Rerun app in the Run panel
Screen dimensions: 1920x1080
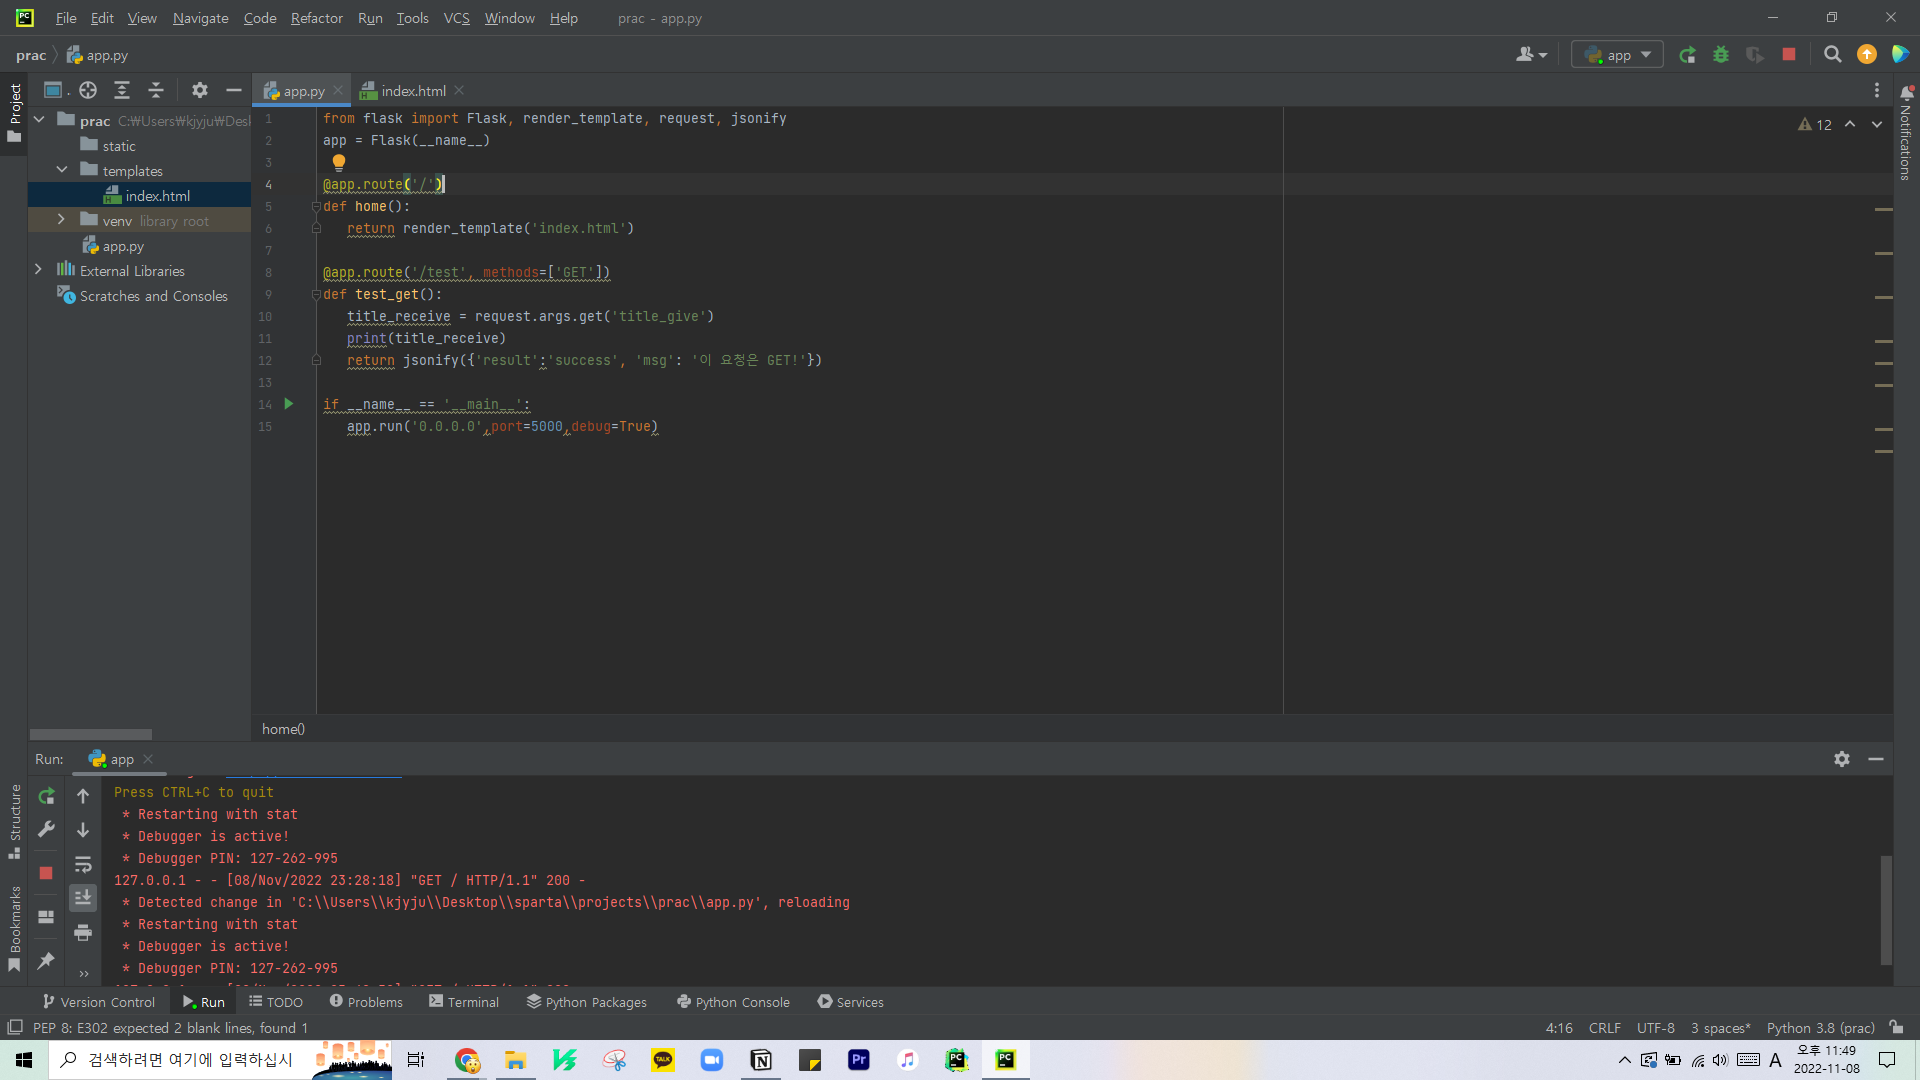tap(46, 796)
